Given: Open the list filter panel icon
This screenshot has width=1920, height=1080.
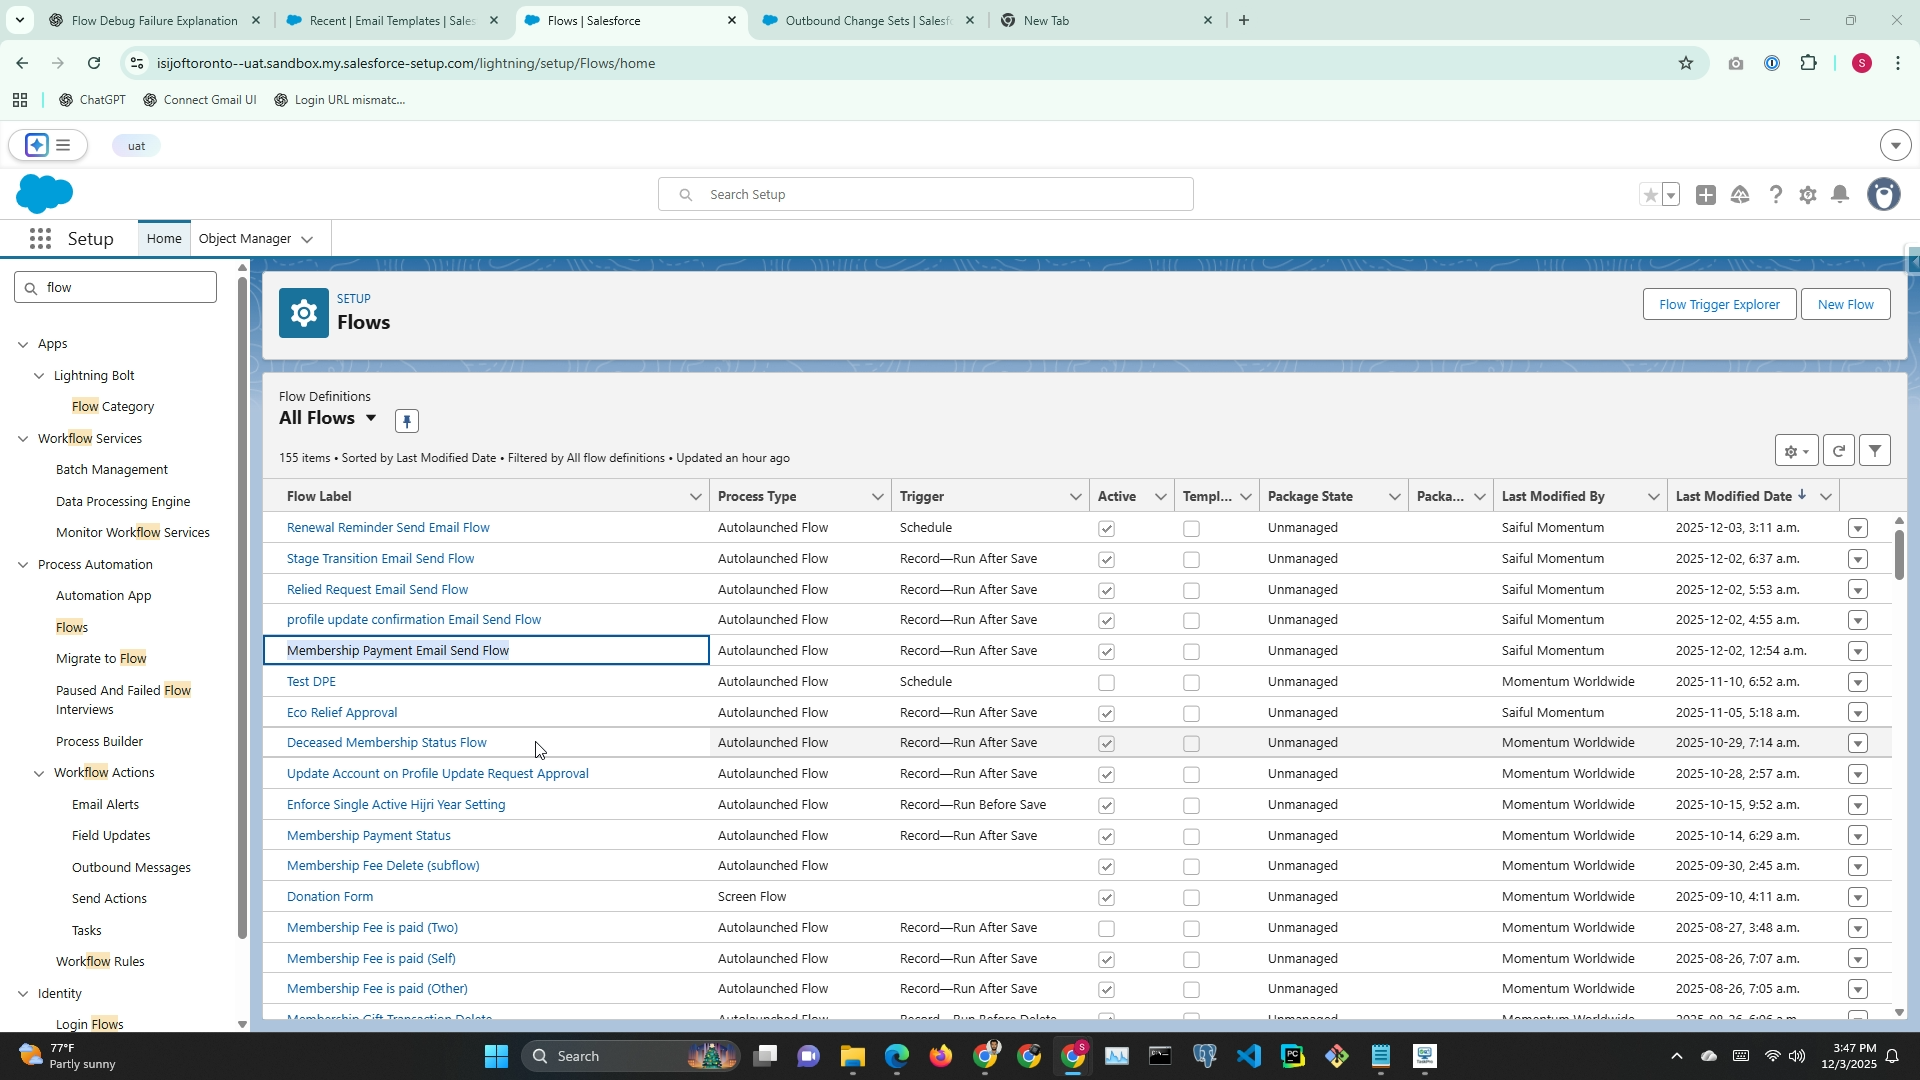Looking at the screenshot, I should coord(1875,451).
